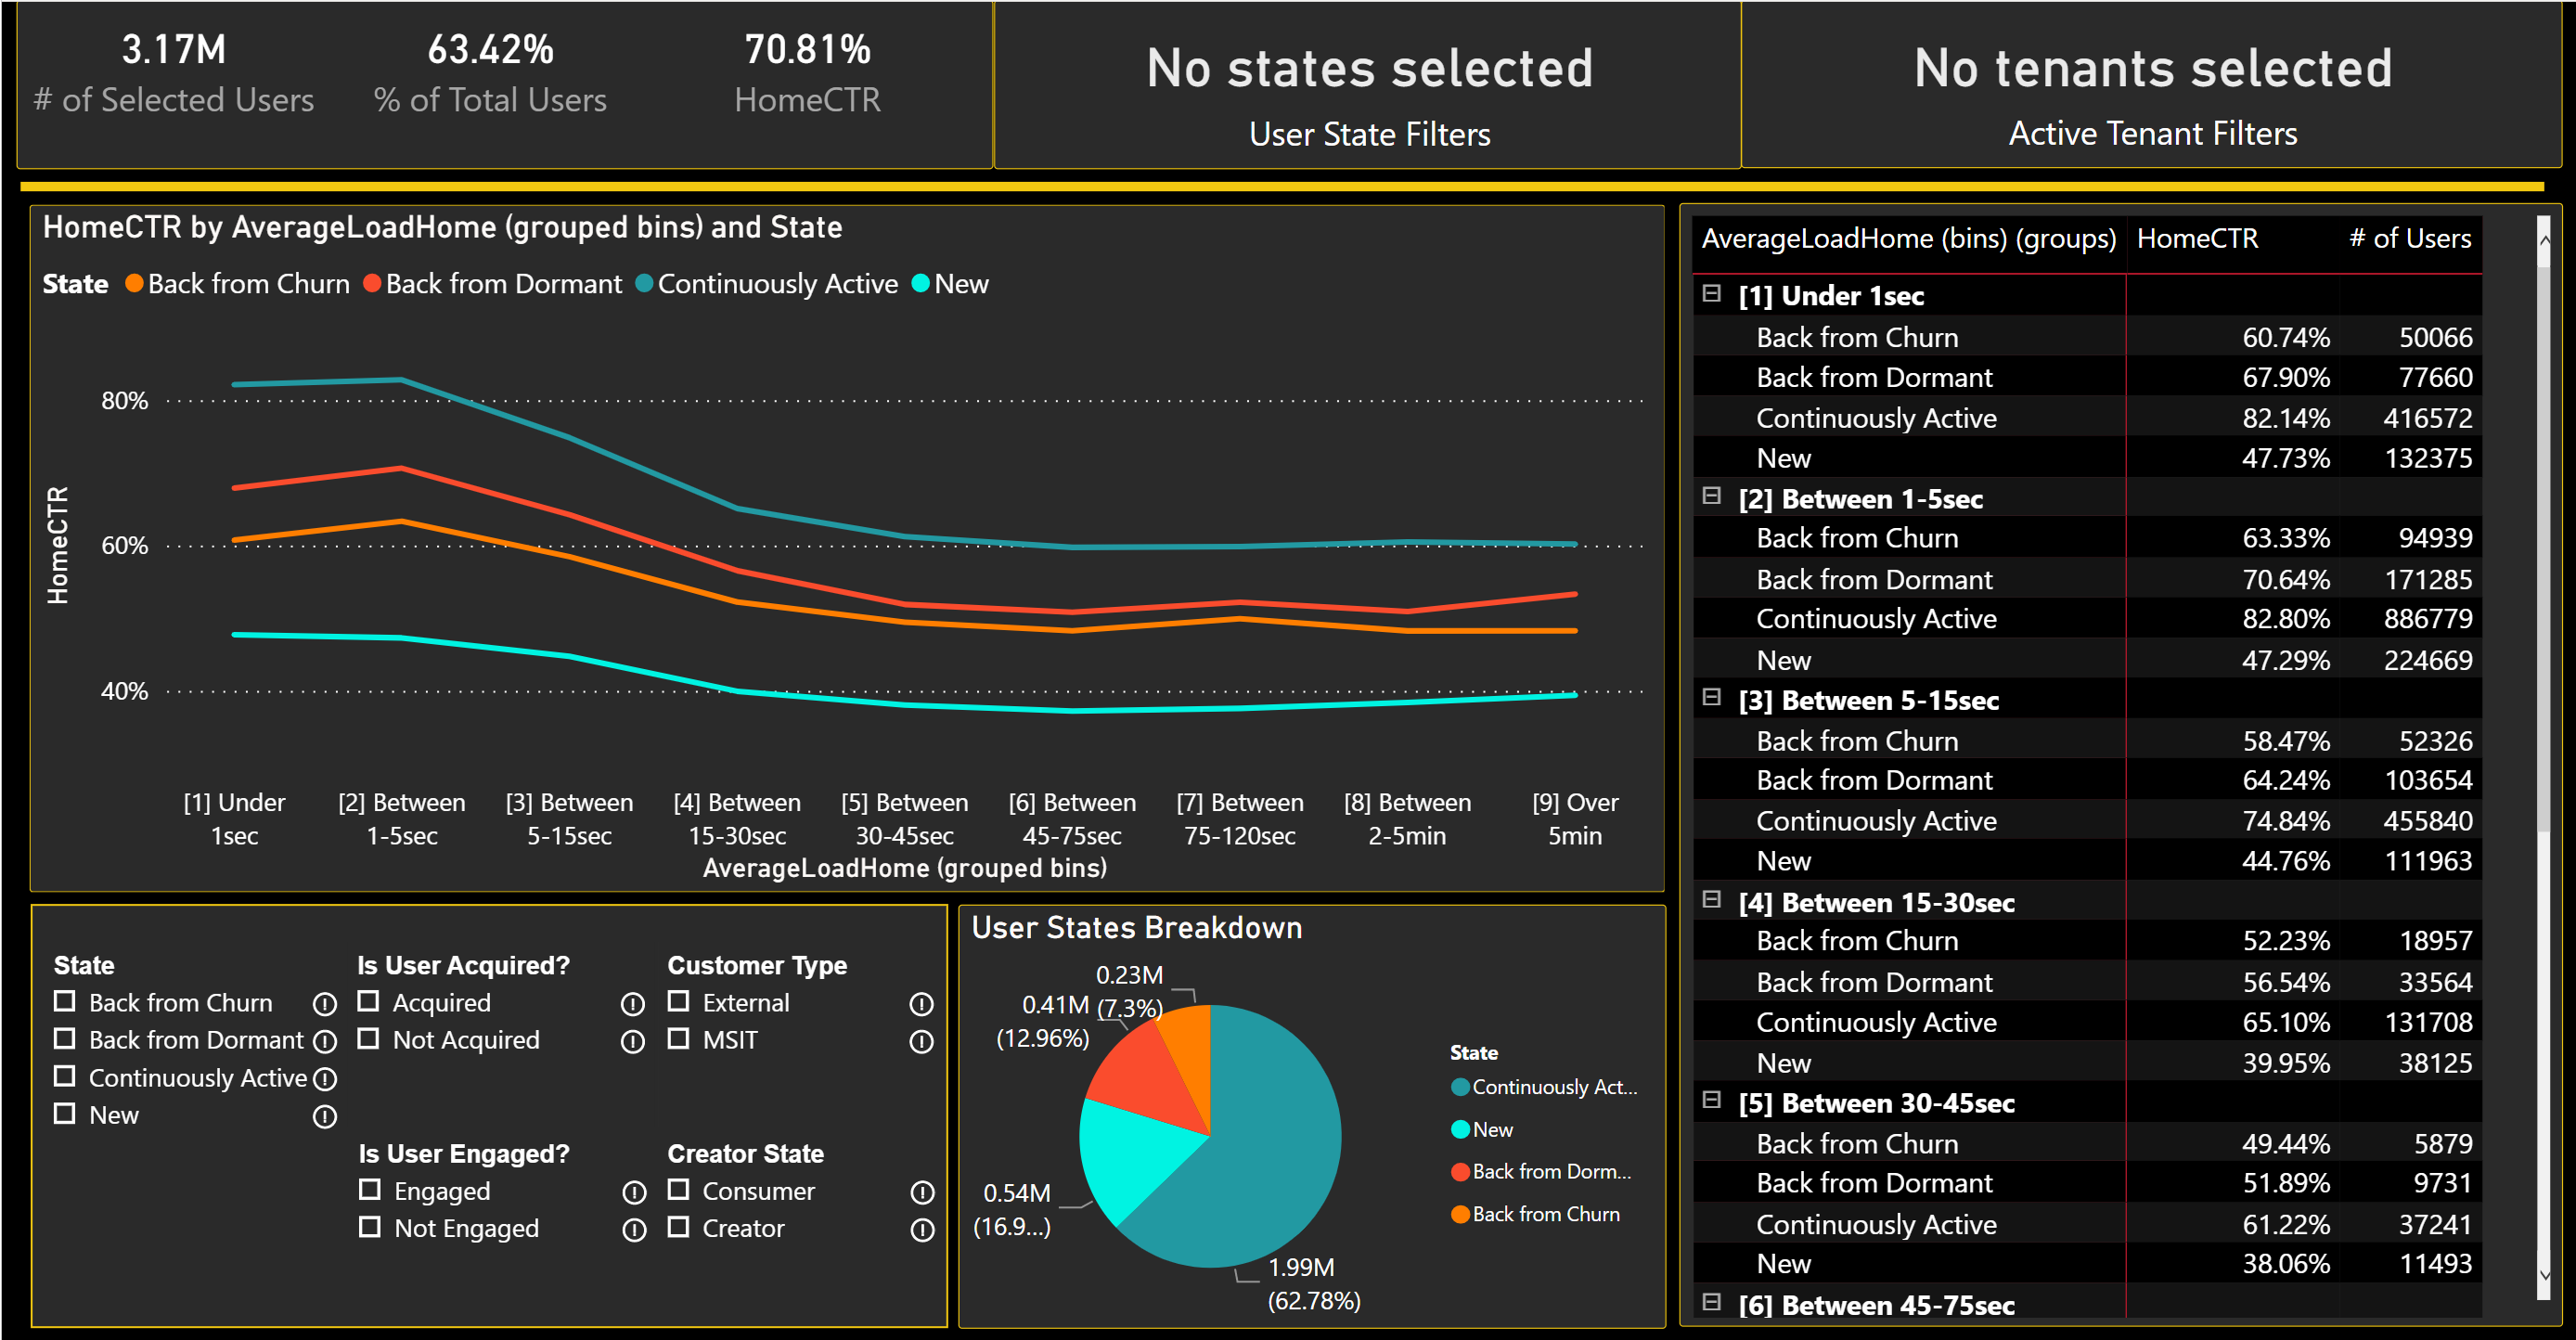Toggle the New legend entry in line chart
This screenshot has width=2576, height=1340.
[x=951, y=283]
